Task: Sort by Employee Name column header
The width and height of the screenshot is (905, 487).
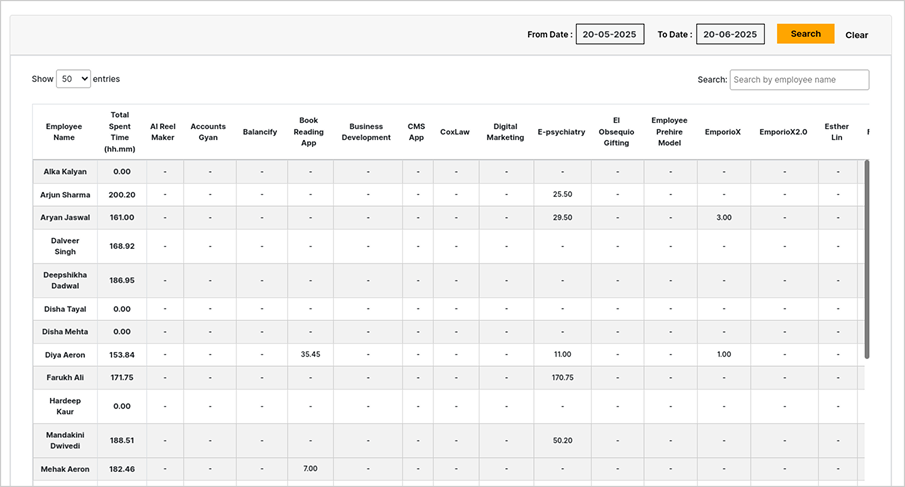Action: point(64,132)
